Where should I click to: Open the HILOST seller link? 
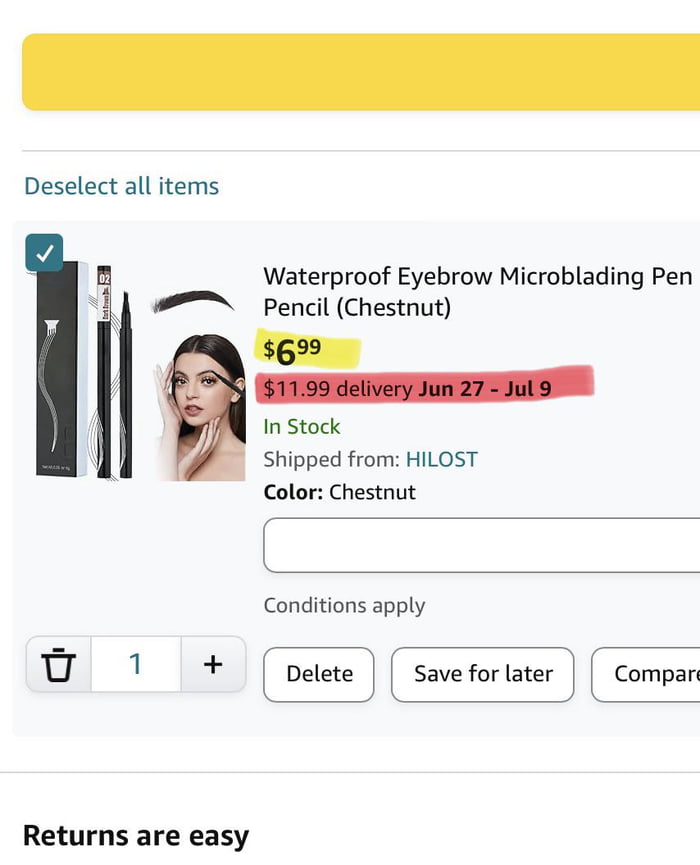(x=441, y=459)
